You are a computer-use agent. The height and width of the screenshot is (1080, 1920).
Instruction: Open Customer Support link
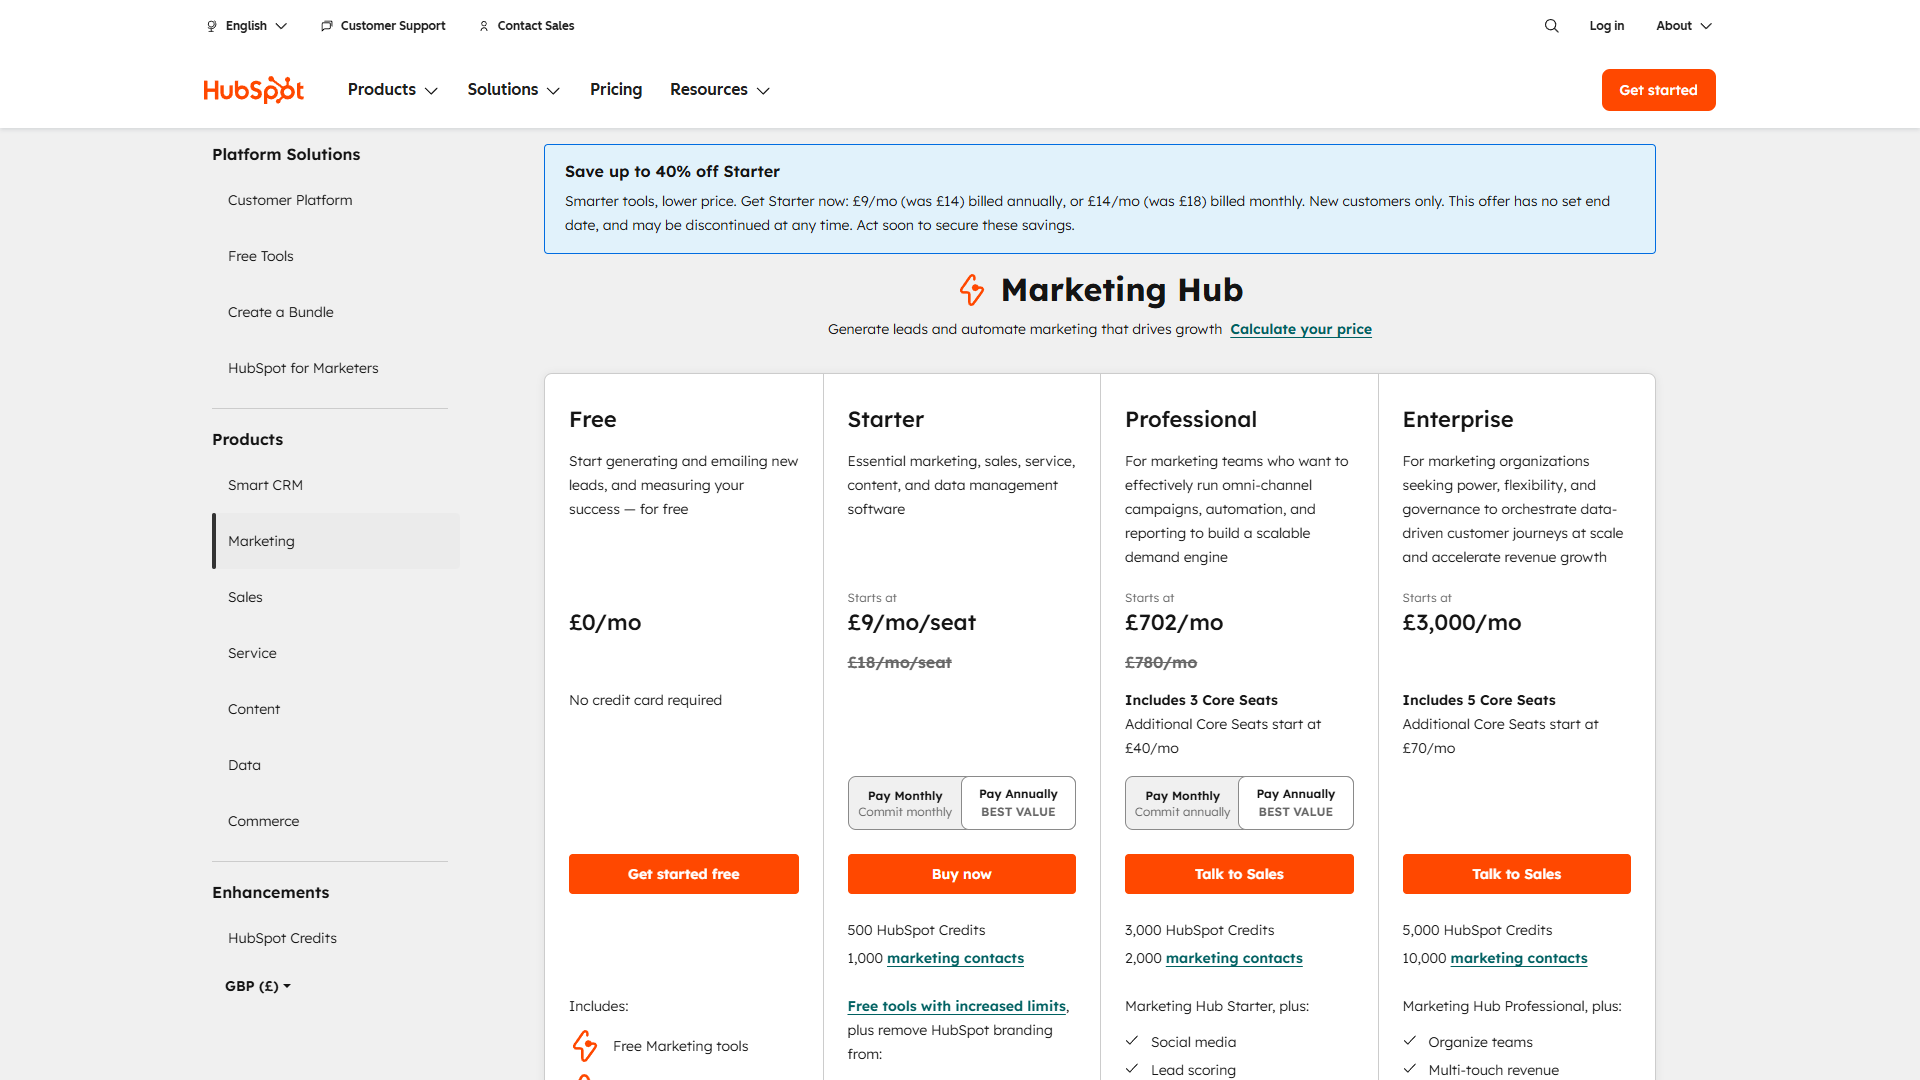[x=393, y=26]
